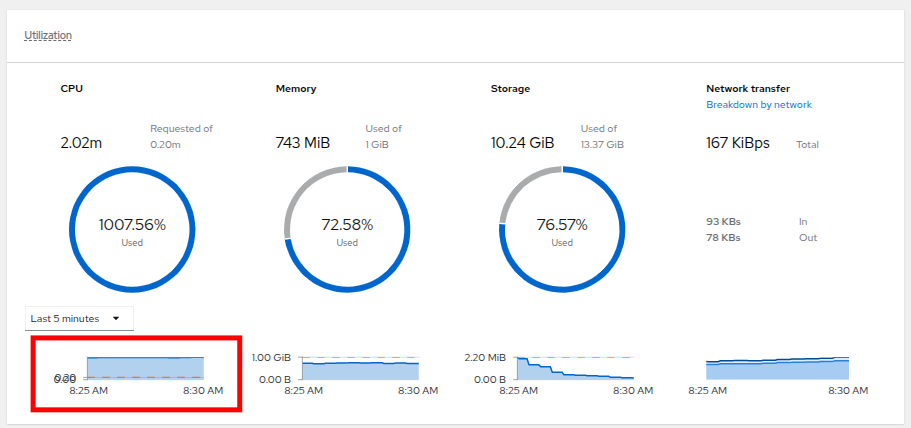
Task: Open the Network transfer sparkline graph
Action: [x=777, y=368]
